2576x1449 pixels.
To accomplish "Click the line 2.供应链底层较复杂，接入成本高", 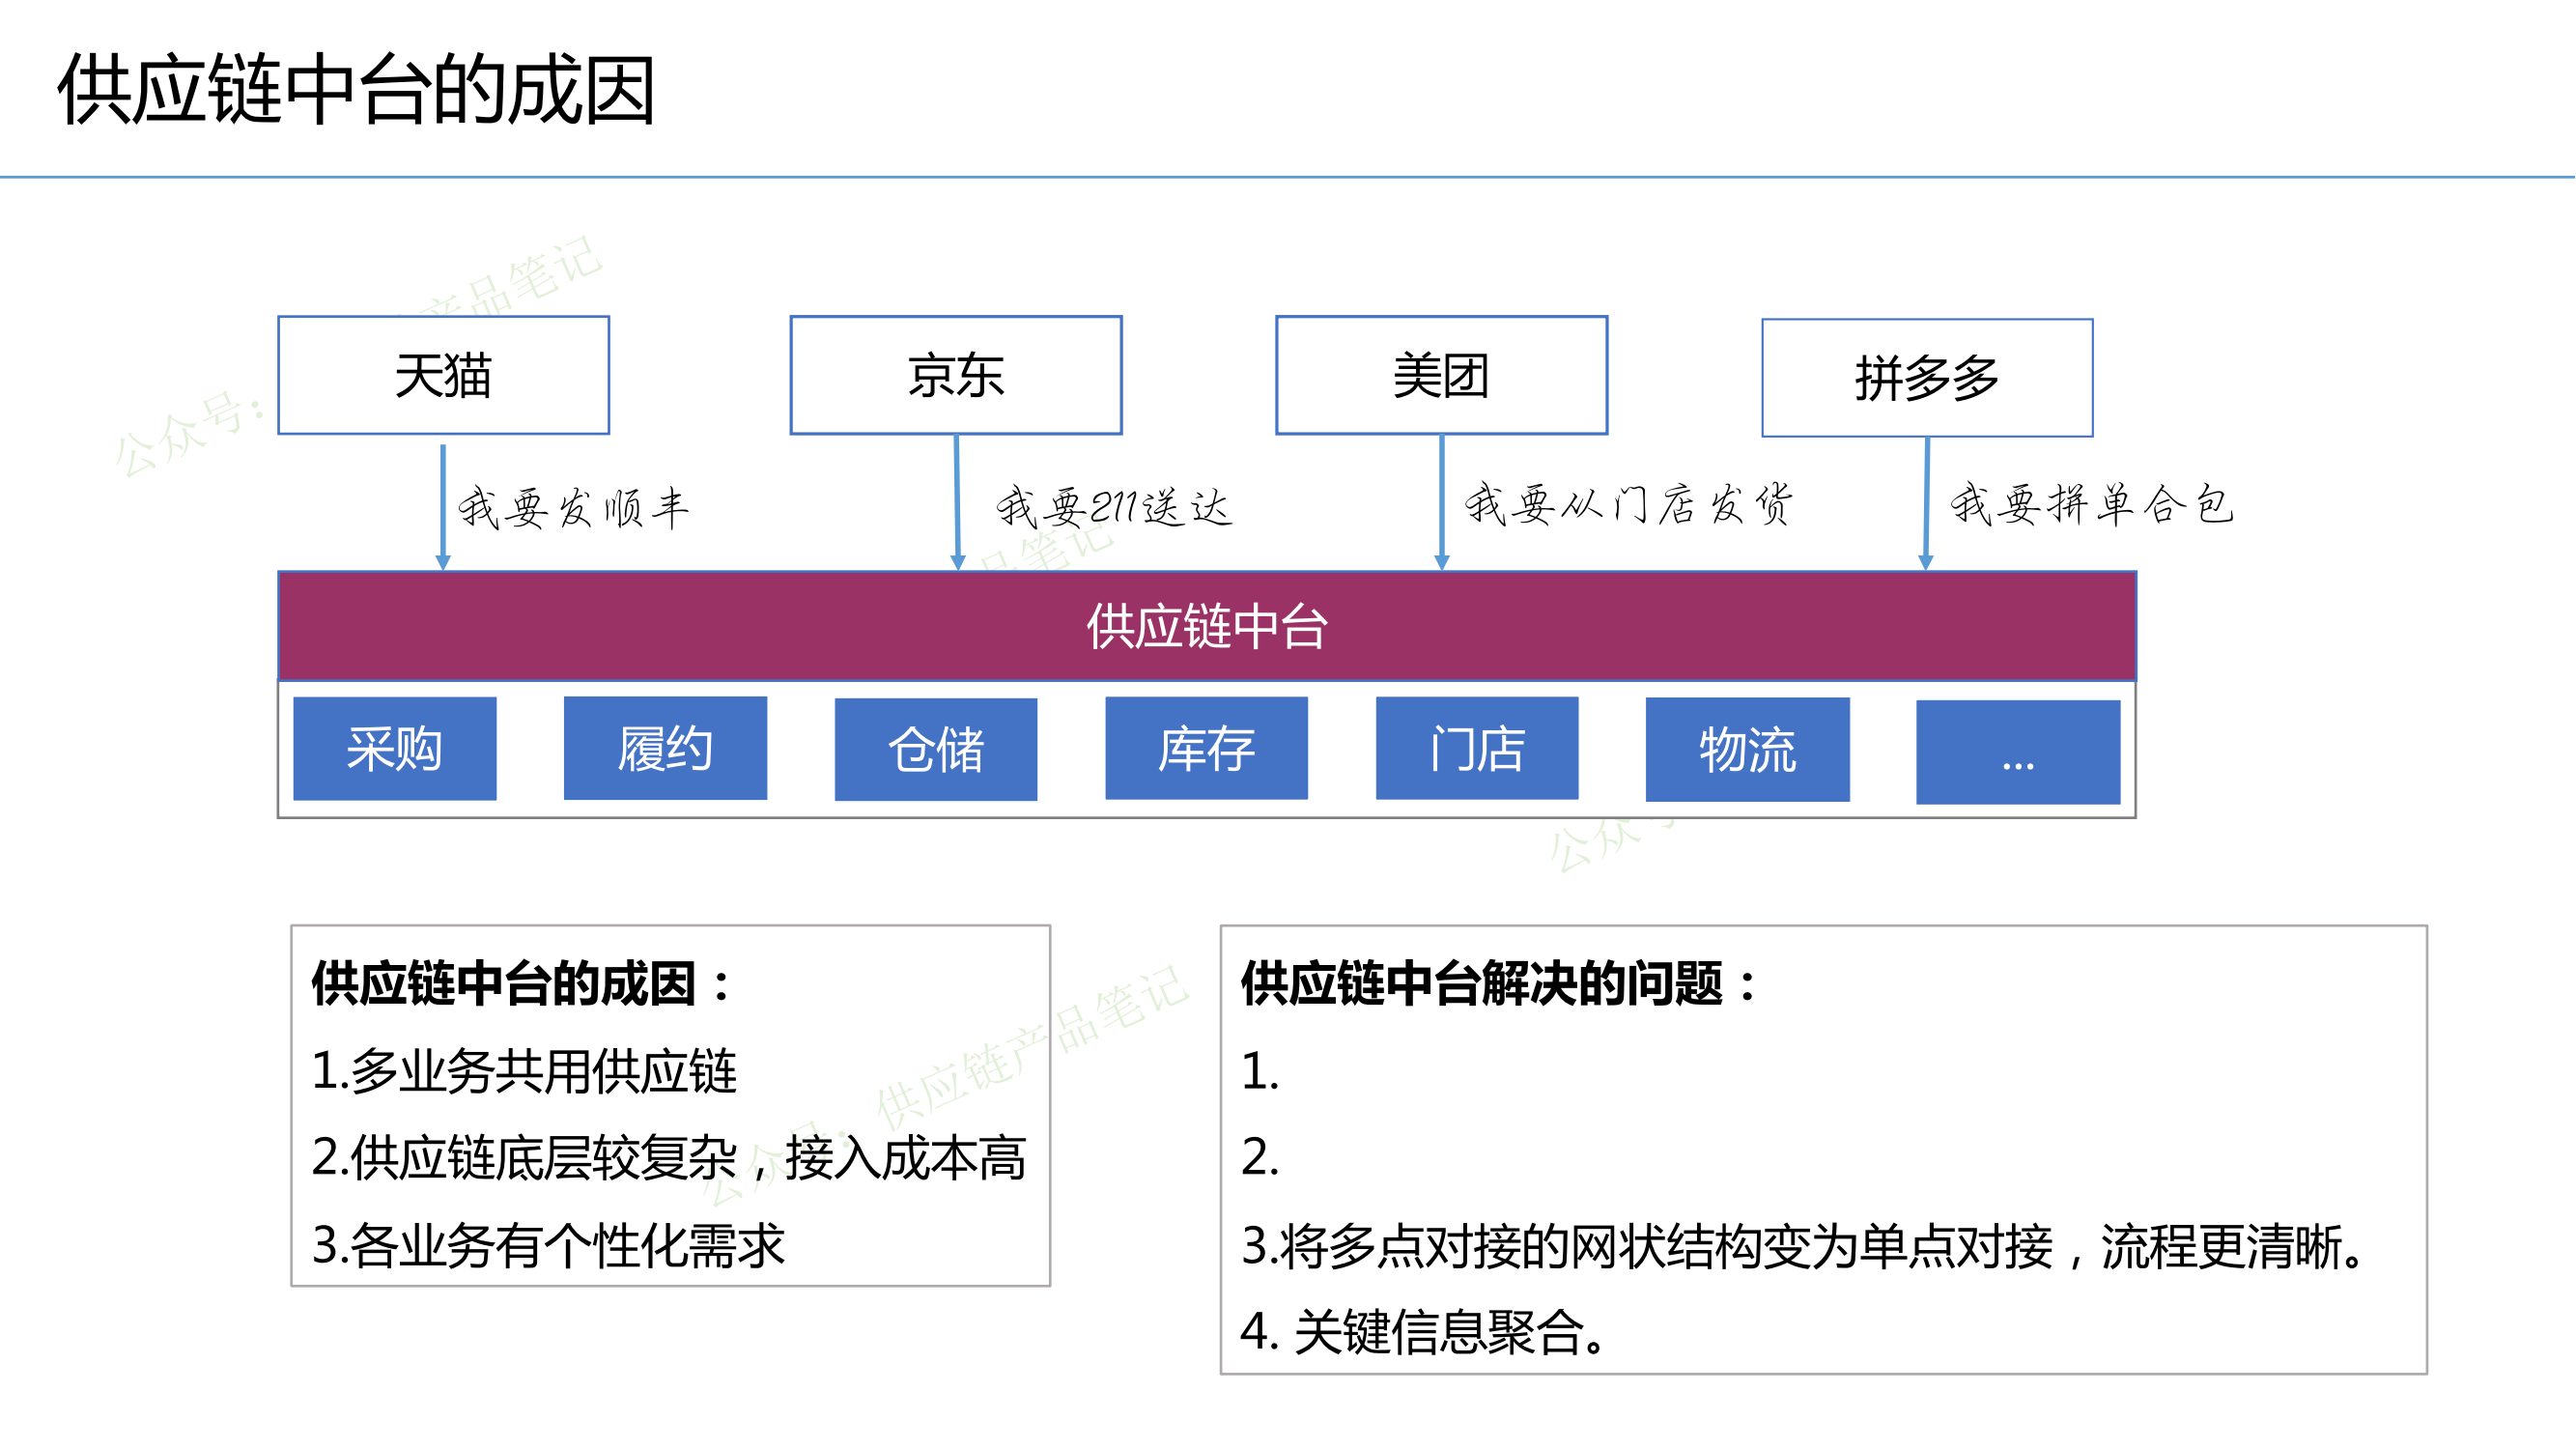I will (x=669, y=1158).
